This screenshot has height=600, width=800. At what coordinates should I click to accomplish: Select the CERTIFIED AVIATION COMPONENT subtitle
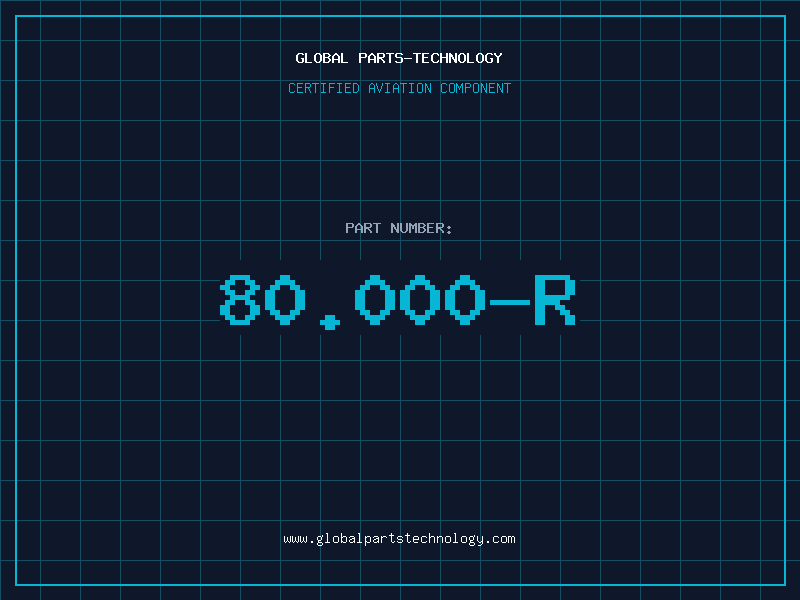click(x=399, y=88)
